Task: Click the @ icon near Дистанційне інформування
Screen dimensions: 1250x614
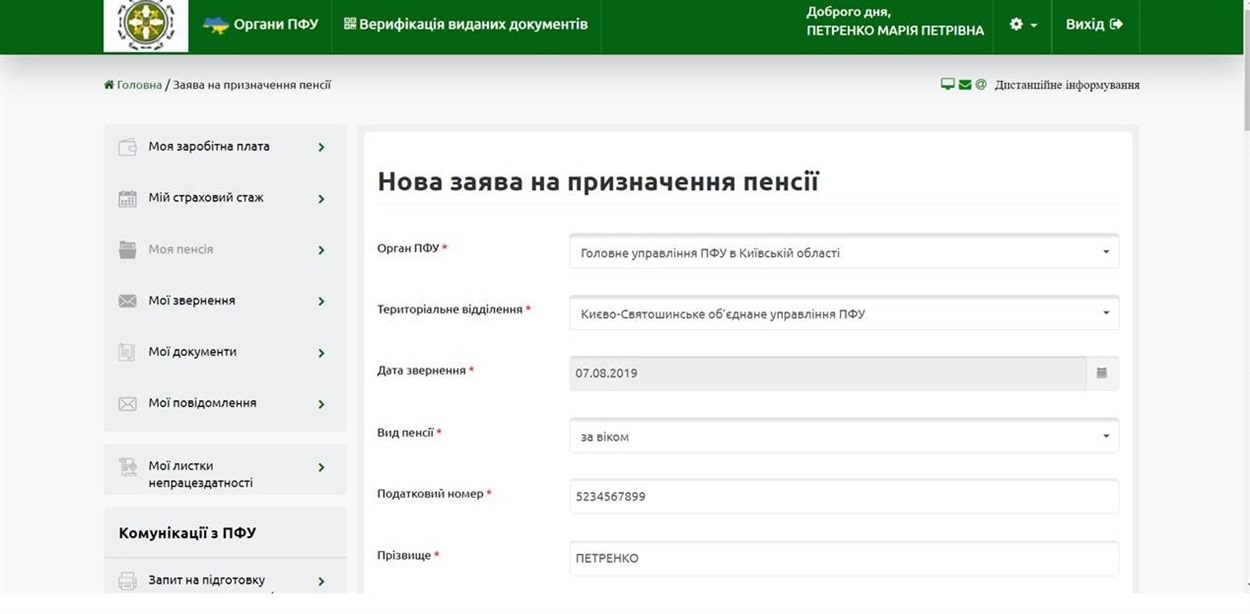Action: pyautogui.click(x=981, y=84)
